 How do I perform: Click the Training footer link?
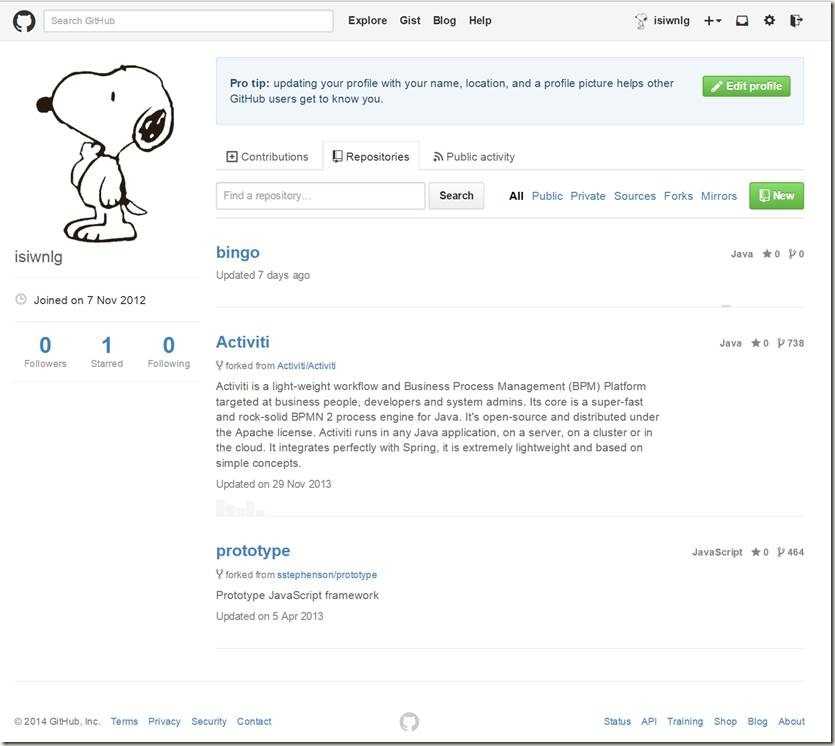(685, 722)
